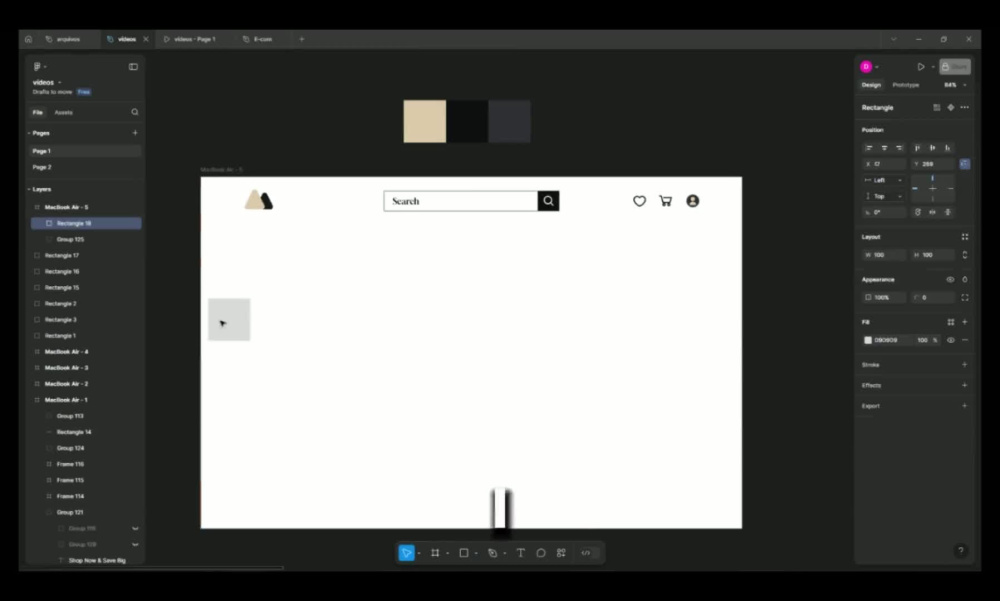Open Move tool options dropdown arrow
The width and height of the screenshot is (1000, 601).
(418, 554)
